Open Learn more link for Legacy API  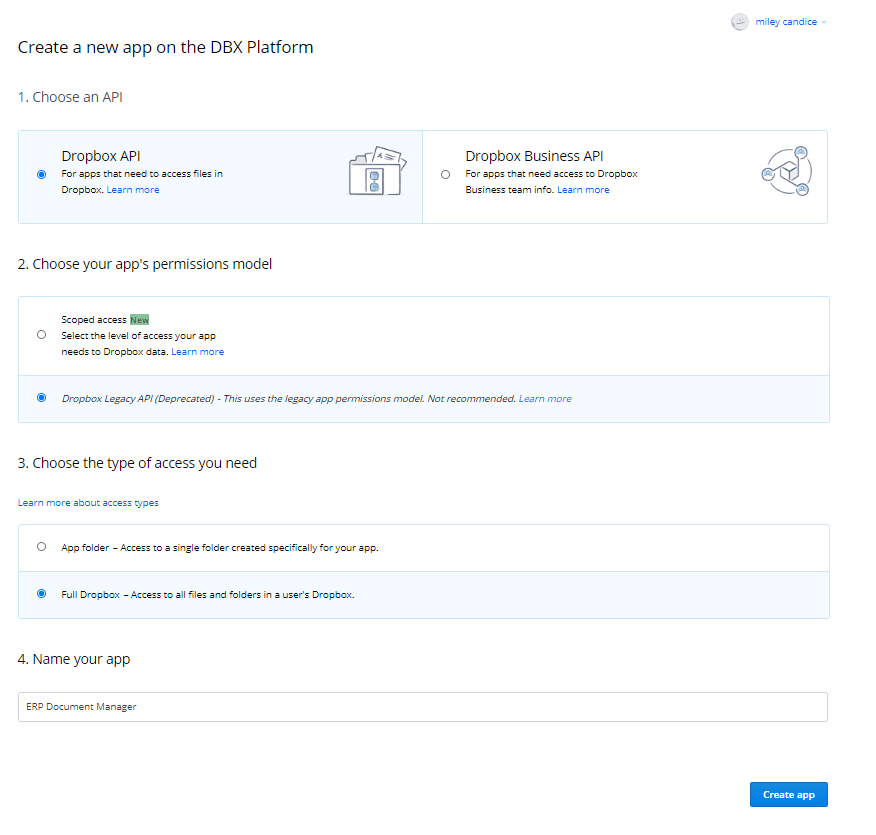[x=545, y=399]
